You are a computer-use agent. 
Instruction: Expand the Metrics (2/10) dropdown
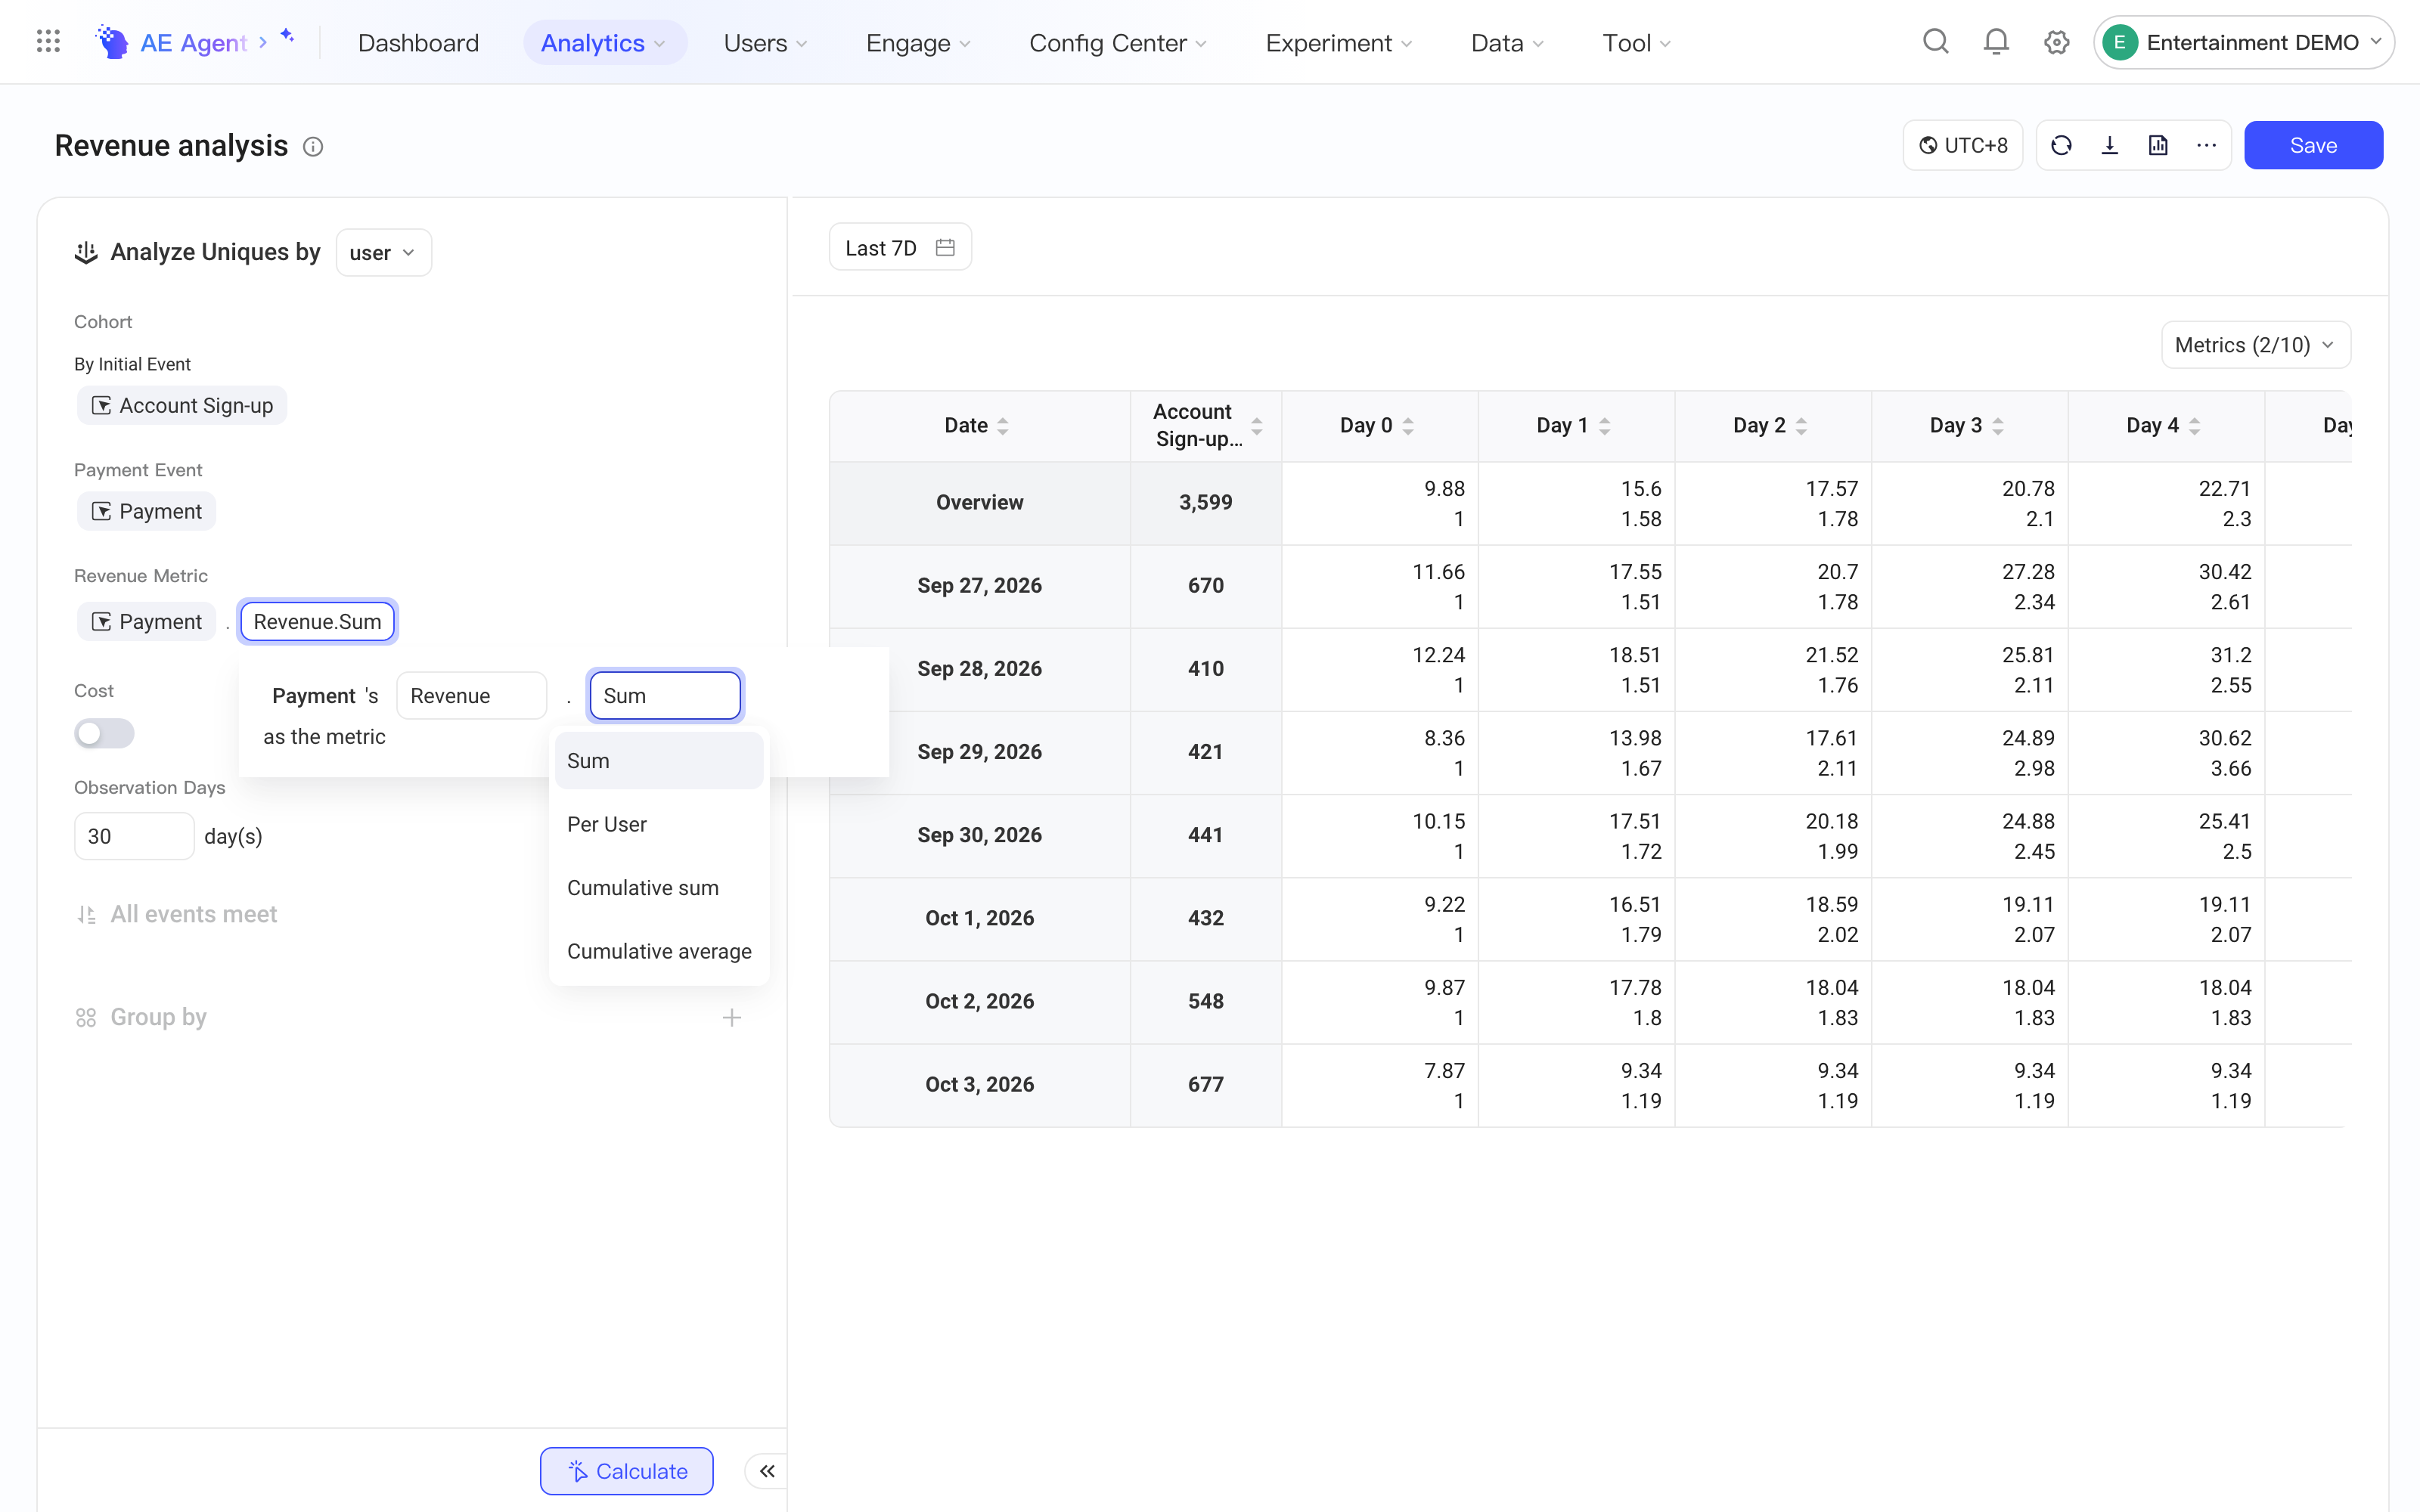click(x=2256, y=345)
